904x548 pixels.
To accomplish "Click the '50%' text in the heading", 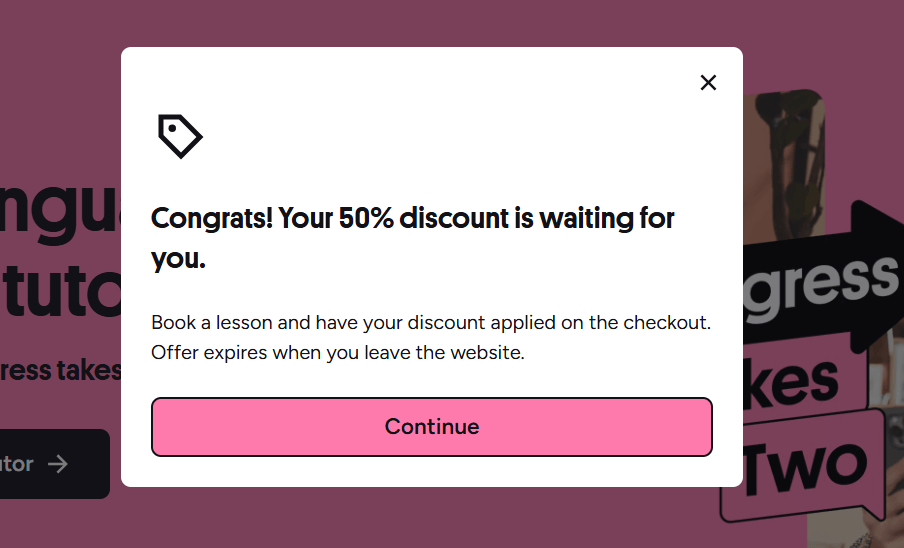I will (366, 218).
